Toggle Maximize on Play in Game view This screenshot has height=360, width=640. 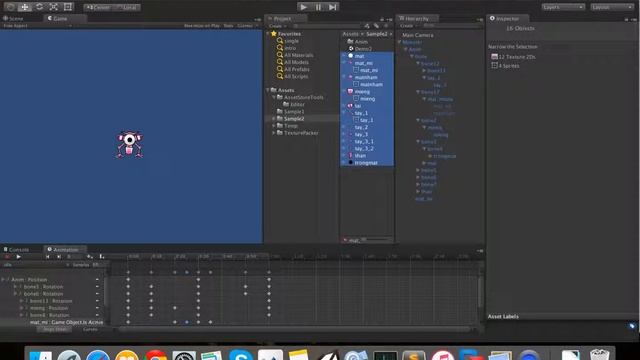pos(202,26)
